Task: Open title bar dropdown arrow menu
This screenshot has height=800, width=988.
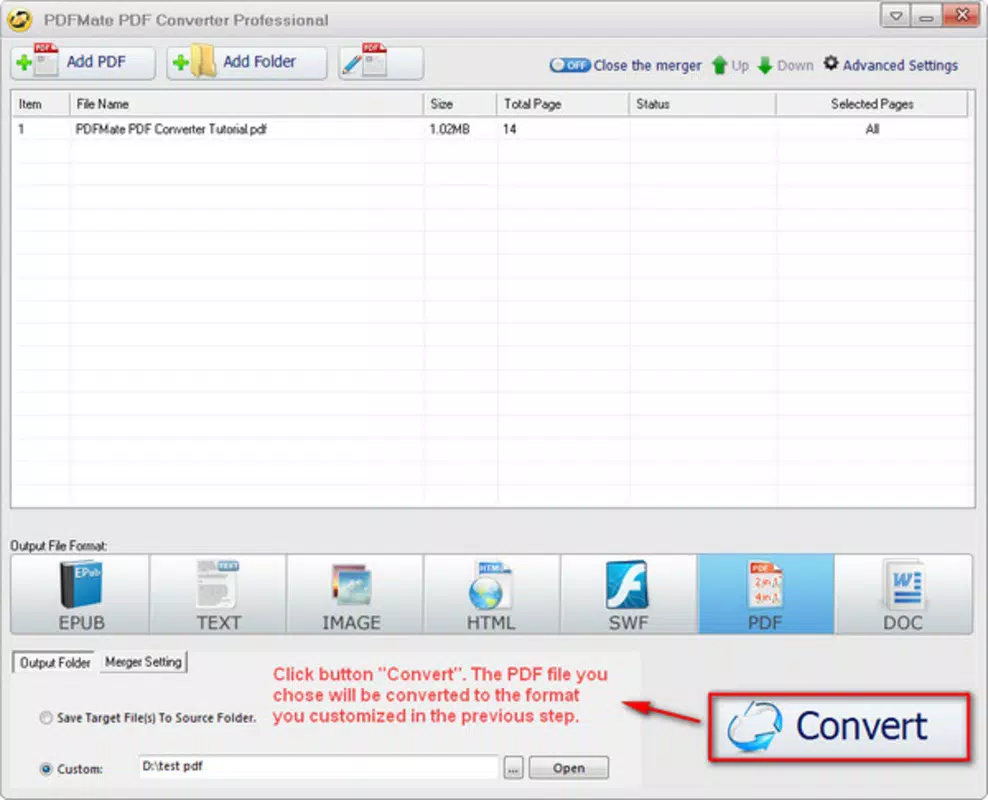Action: tap(895, 16)
